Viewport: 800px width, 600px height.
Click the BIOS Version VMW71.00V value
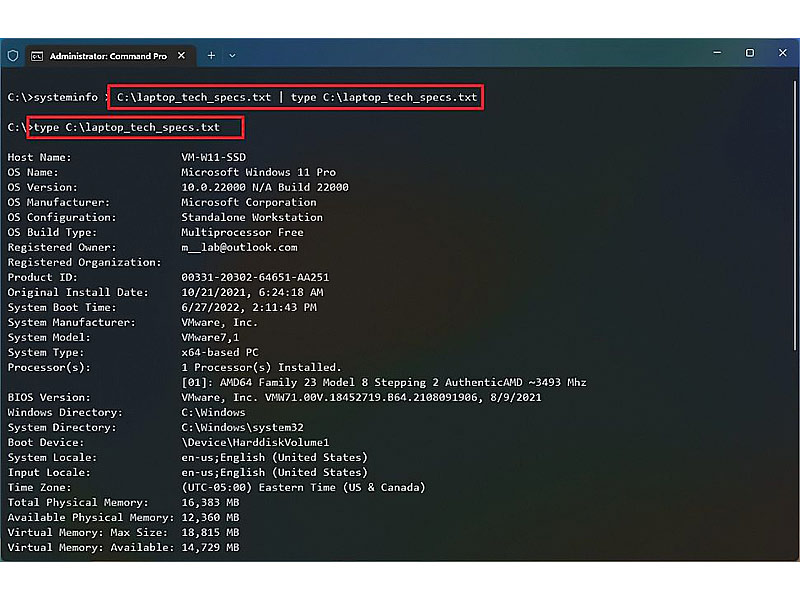coord(361,397)
